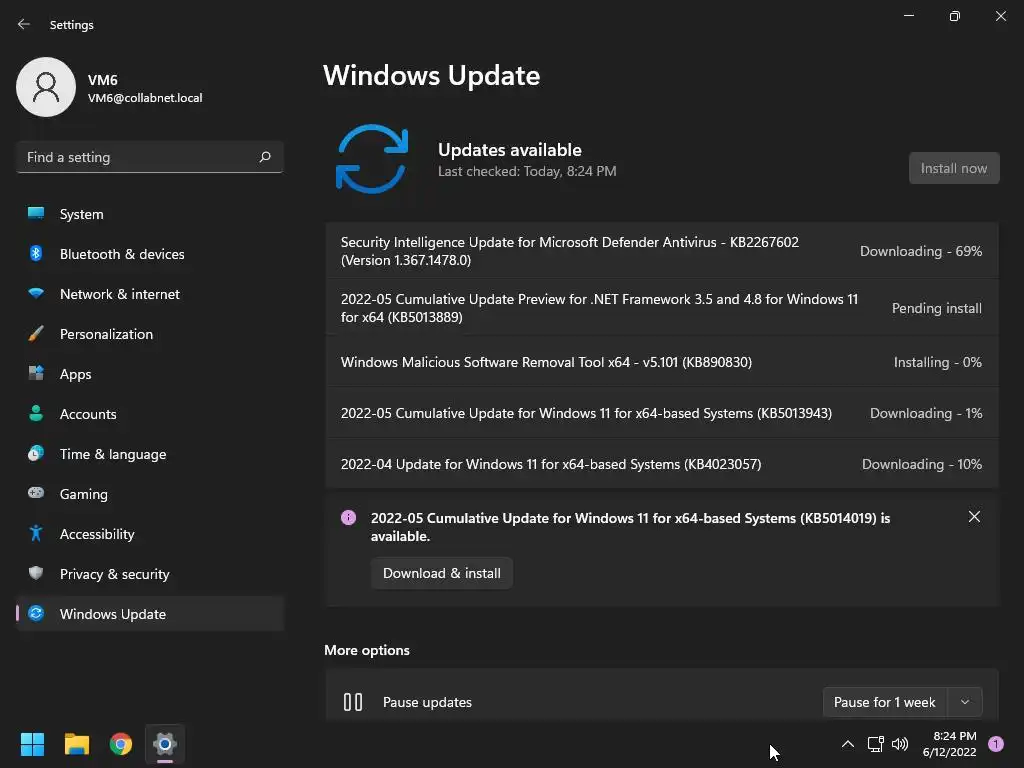The image size is (1024, 768).
Task: Open Privacy & security page
Action: [x=150, y=574]
